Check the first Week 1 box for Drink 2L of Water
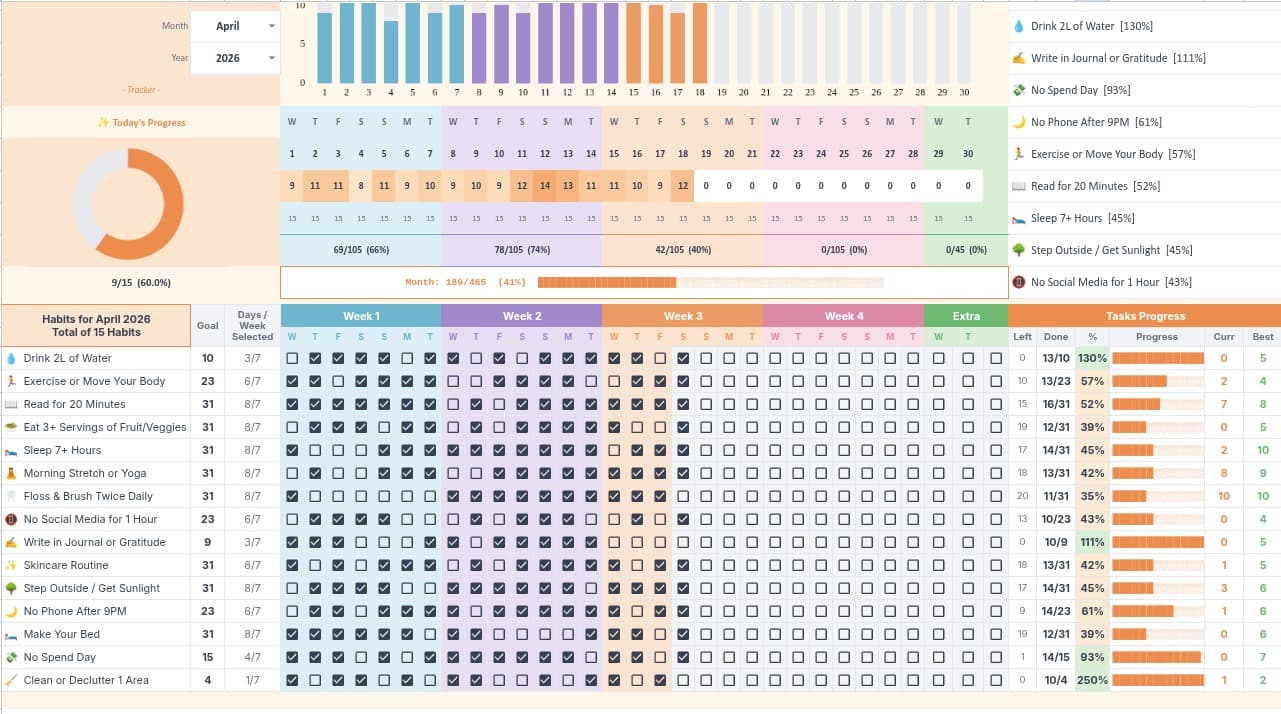The width and height of the screenshot is (1281, 714). click(x=292, y=358)
